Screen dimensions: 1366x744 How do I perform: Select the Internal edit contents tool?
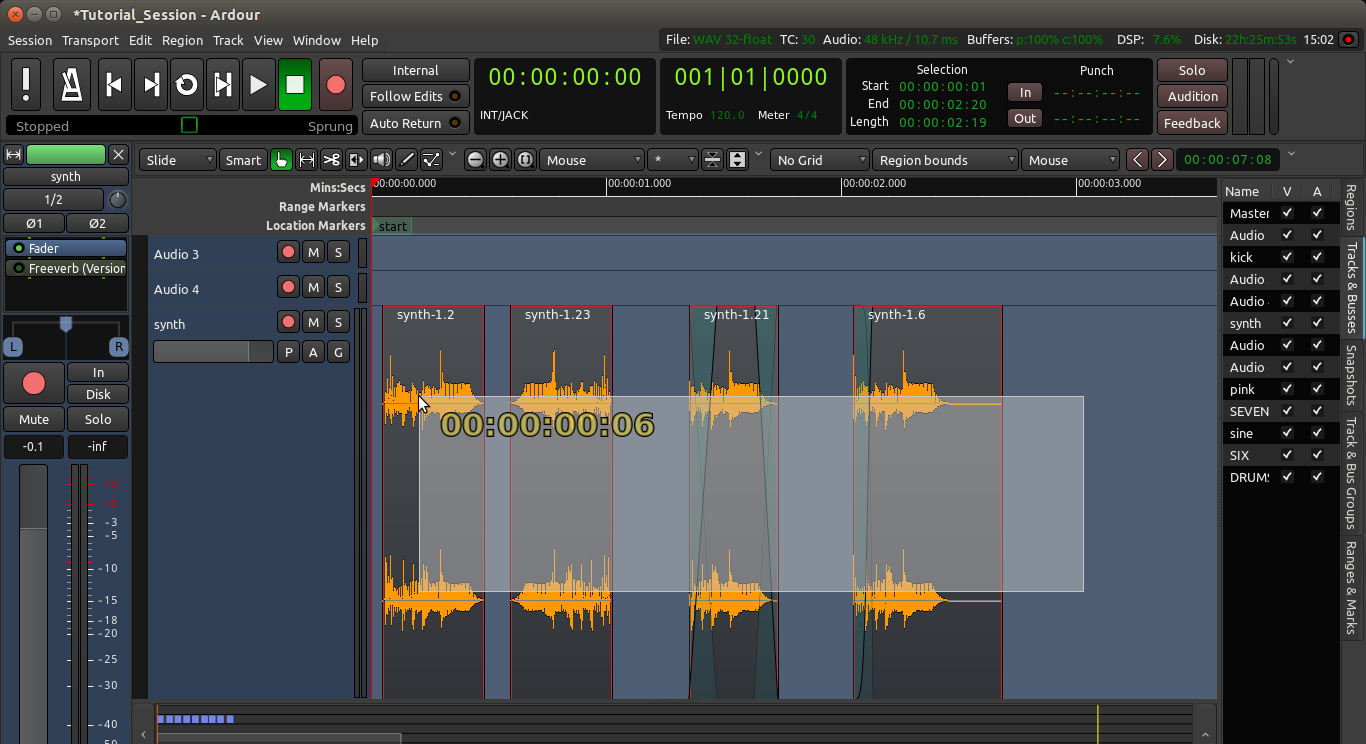point(431,160)
